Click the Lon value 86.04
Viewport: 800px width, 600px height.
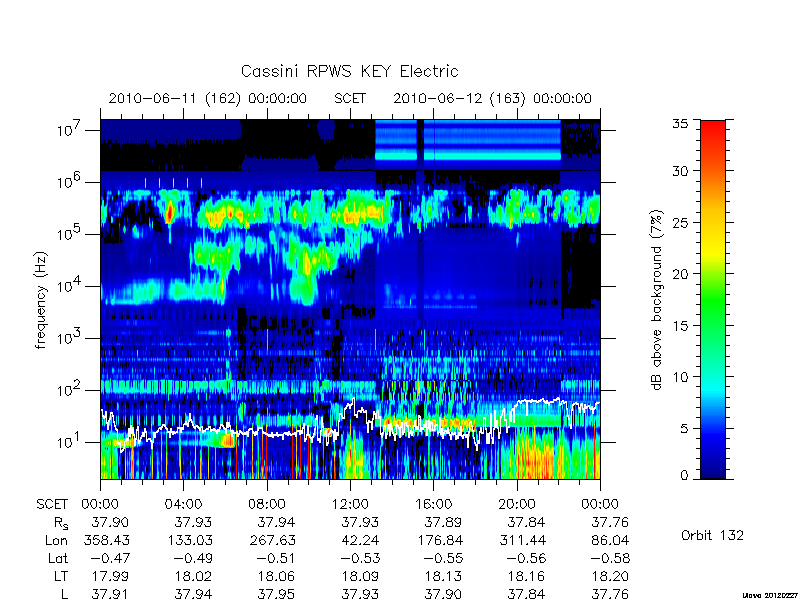click(610, 540)
